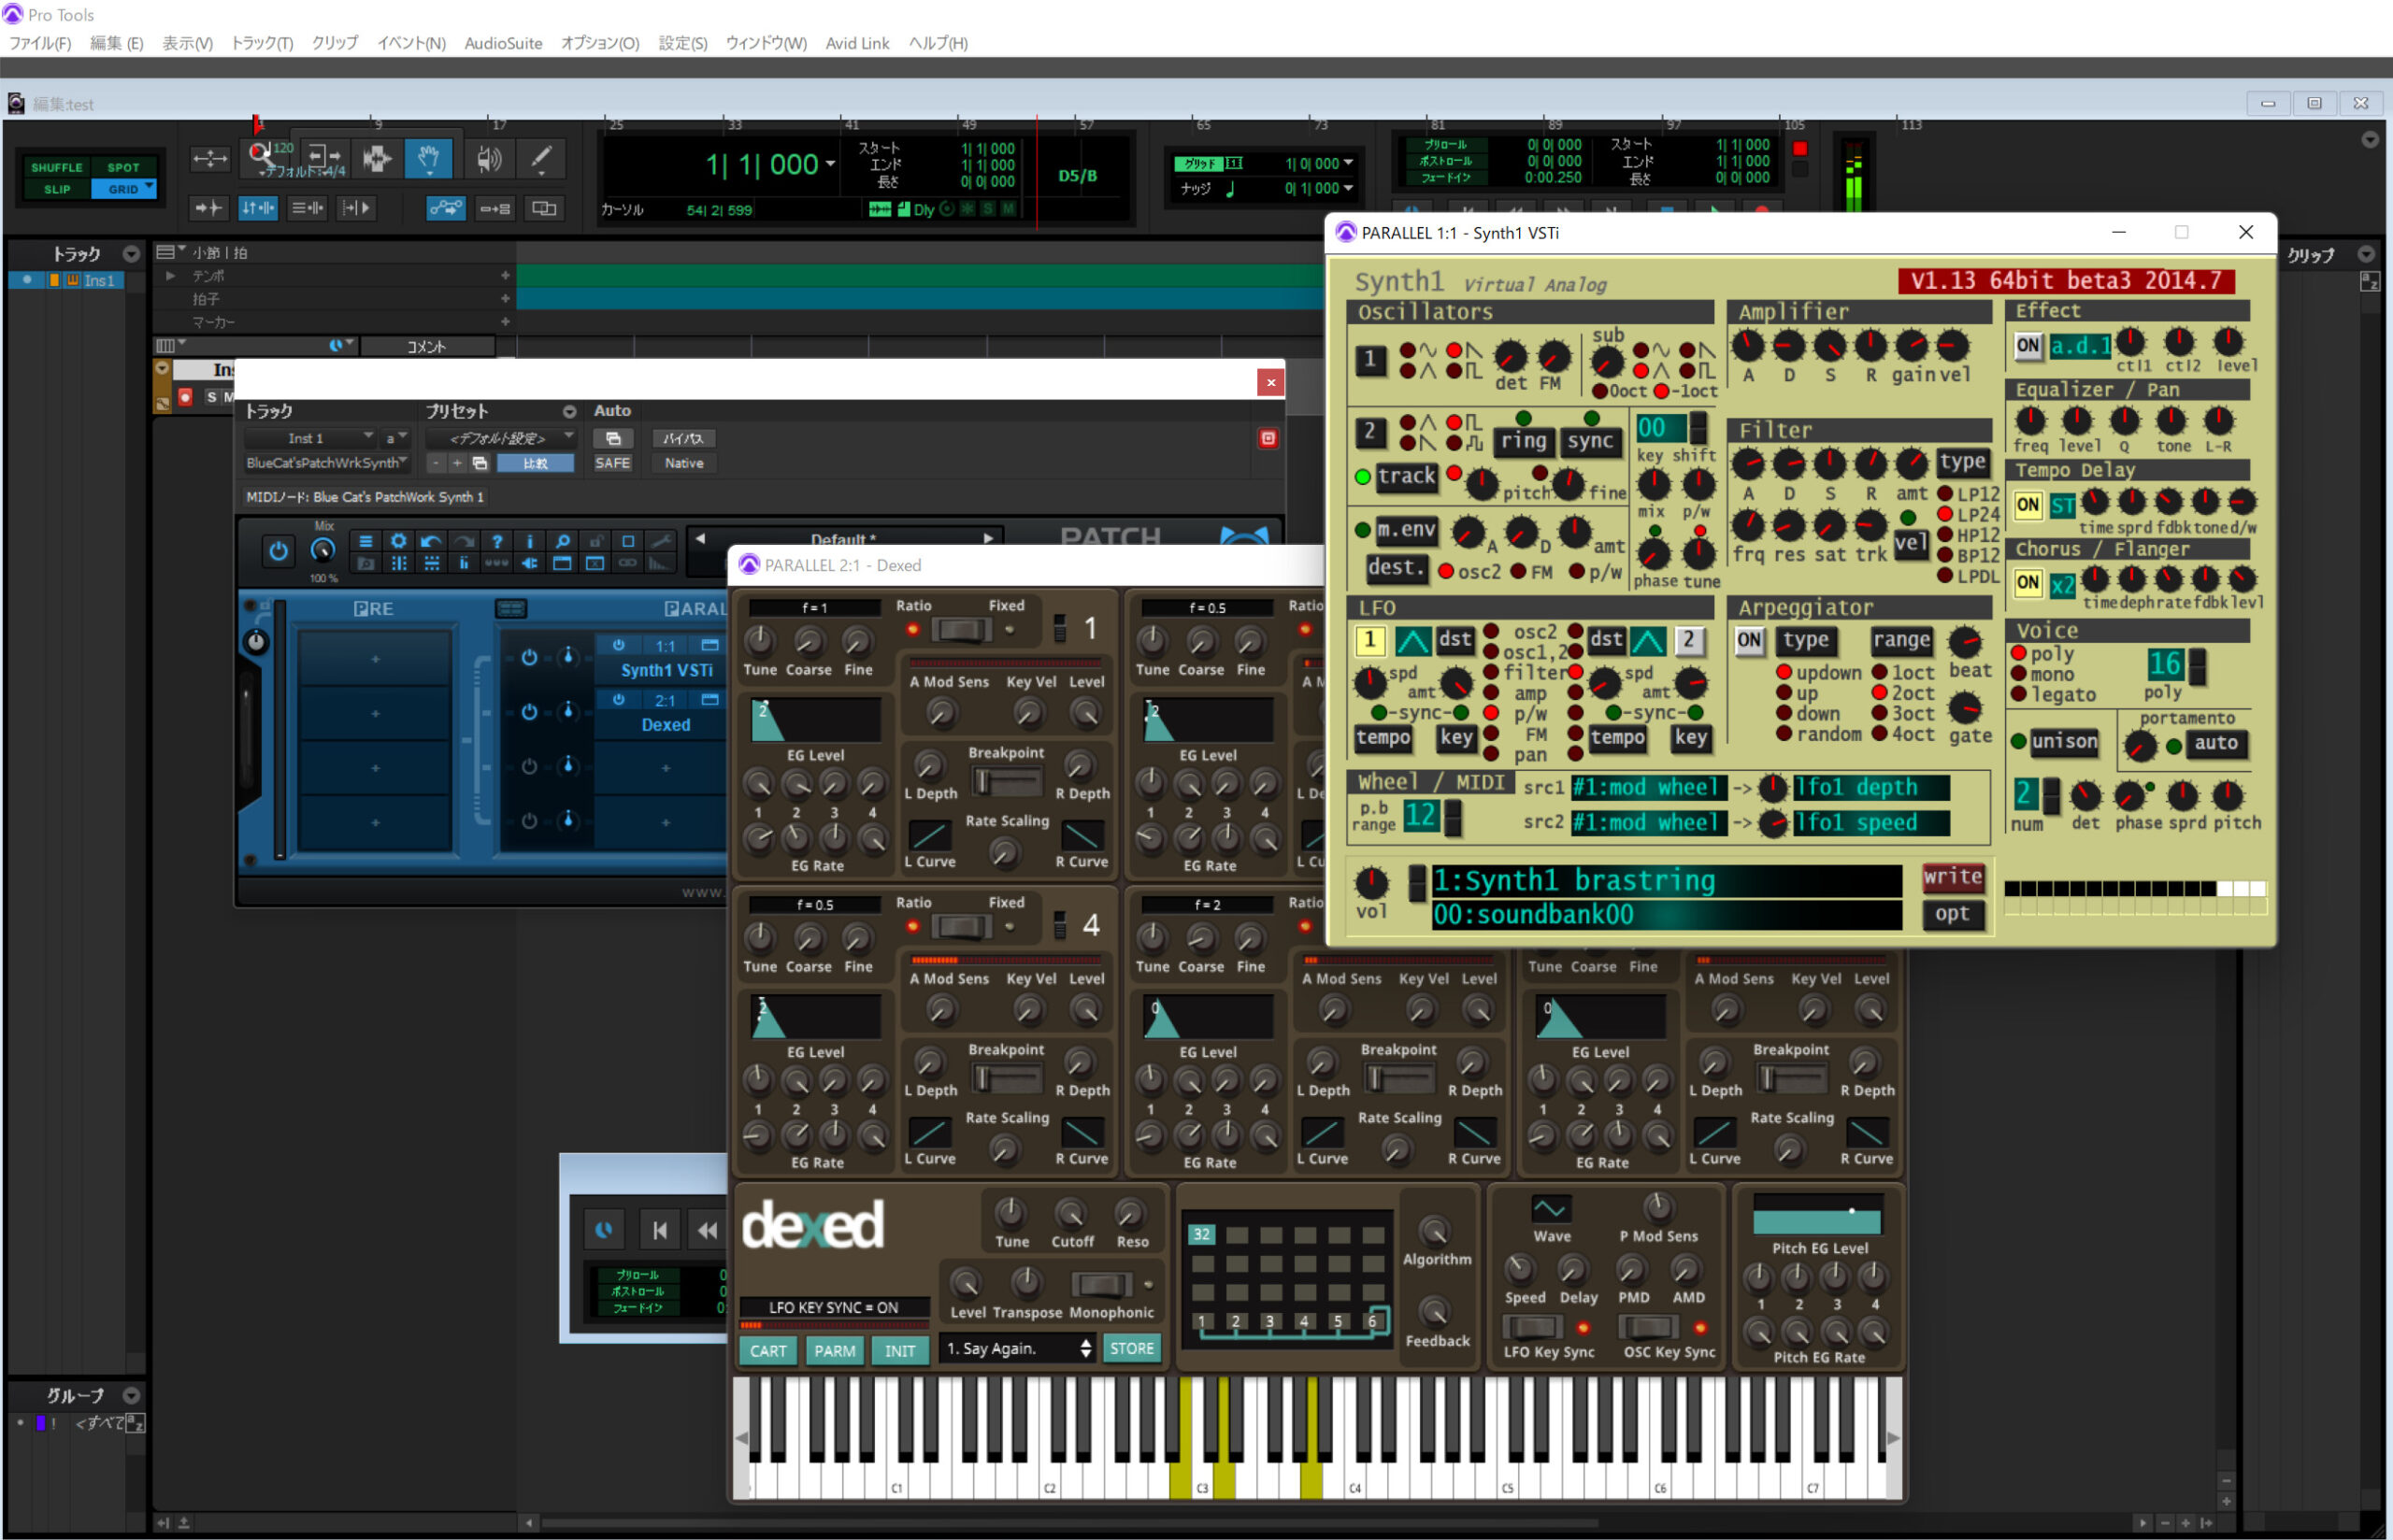Viewport: 2393px width, 1540px height.
Task: Select the Grabber hand tool
Action: point(429,158)
